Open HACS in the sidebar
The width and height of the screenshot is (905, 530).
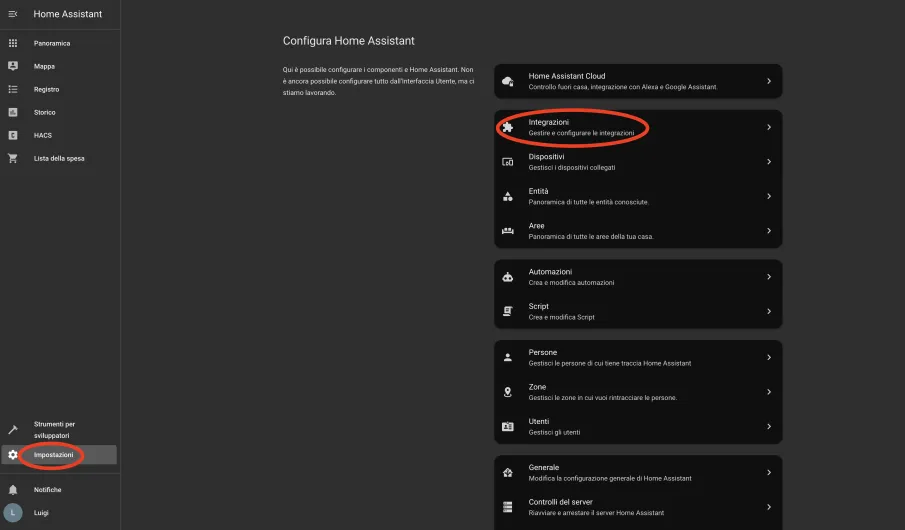click(60, 136)
